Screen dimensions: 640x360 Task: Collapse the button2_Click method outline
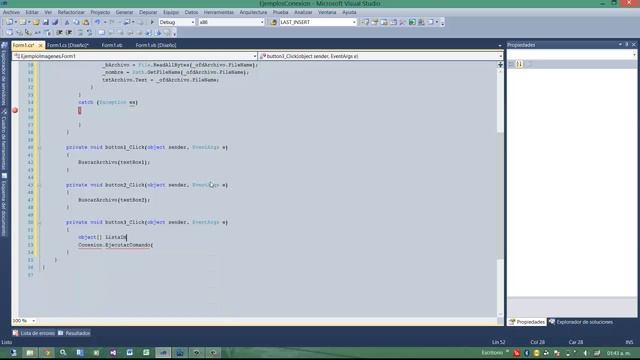40,185
